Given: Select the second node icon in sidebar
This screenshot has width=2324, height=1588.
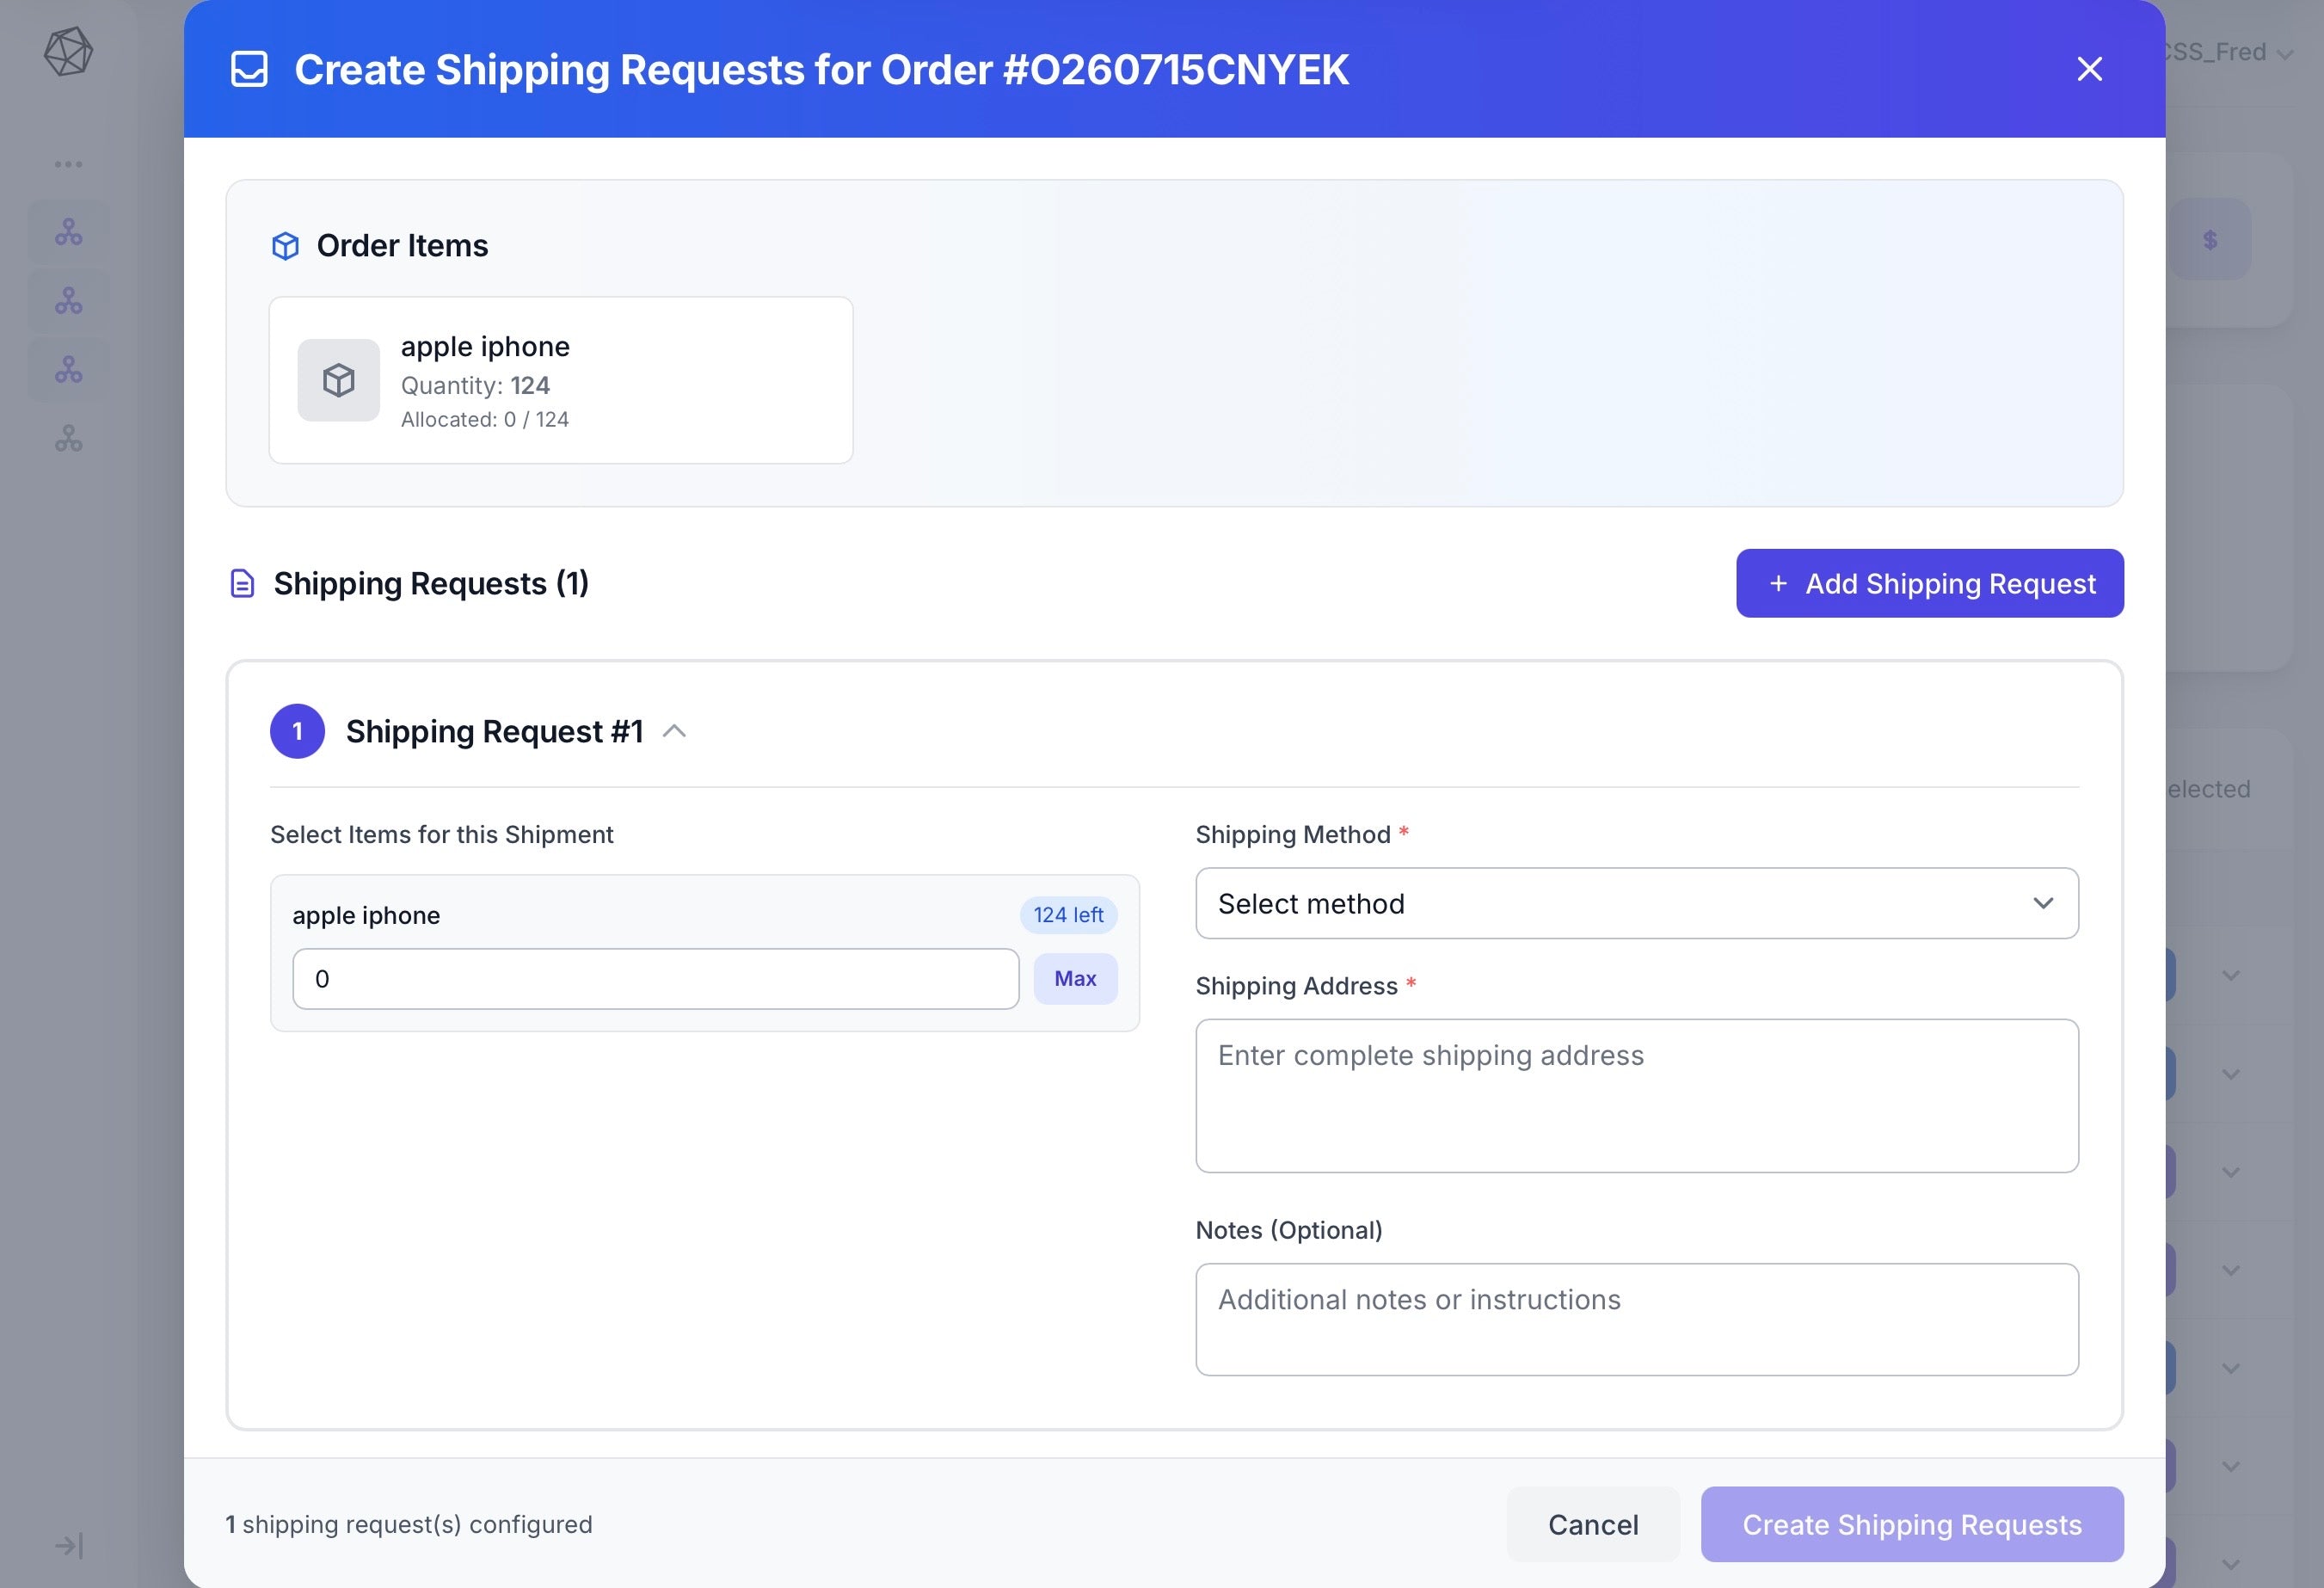Looking at the screenshot, I should coord(68,301).
